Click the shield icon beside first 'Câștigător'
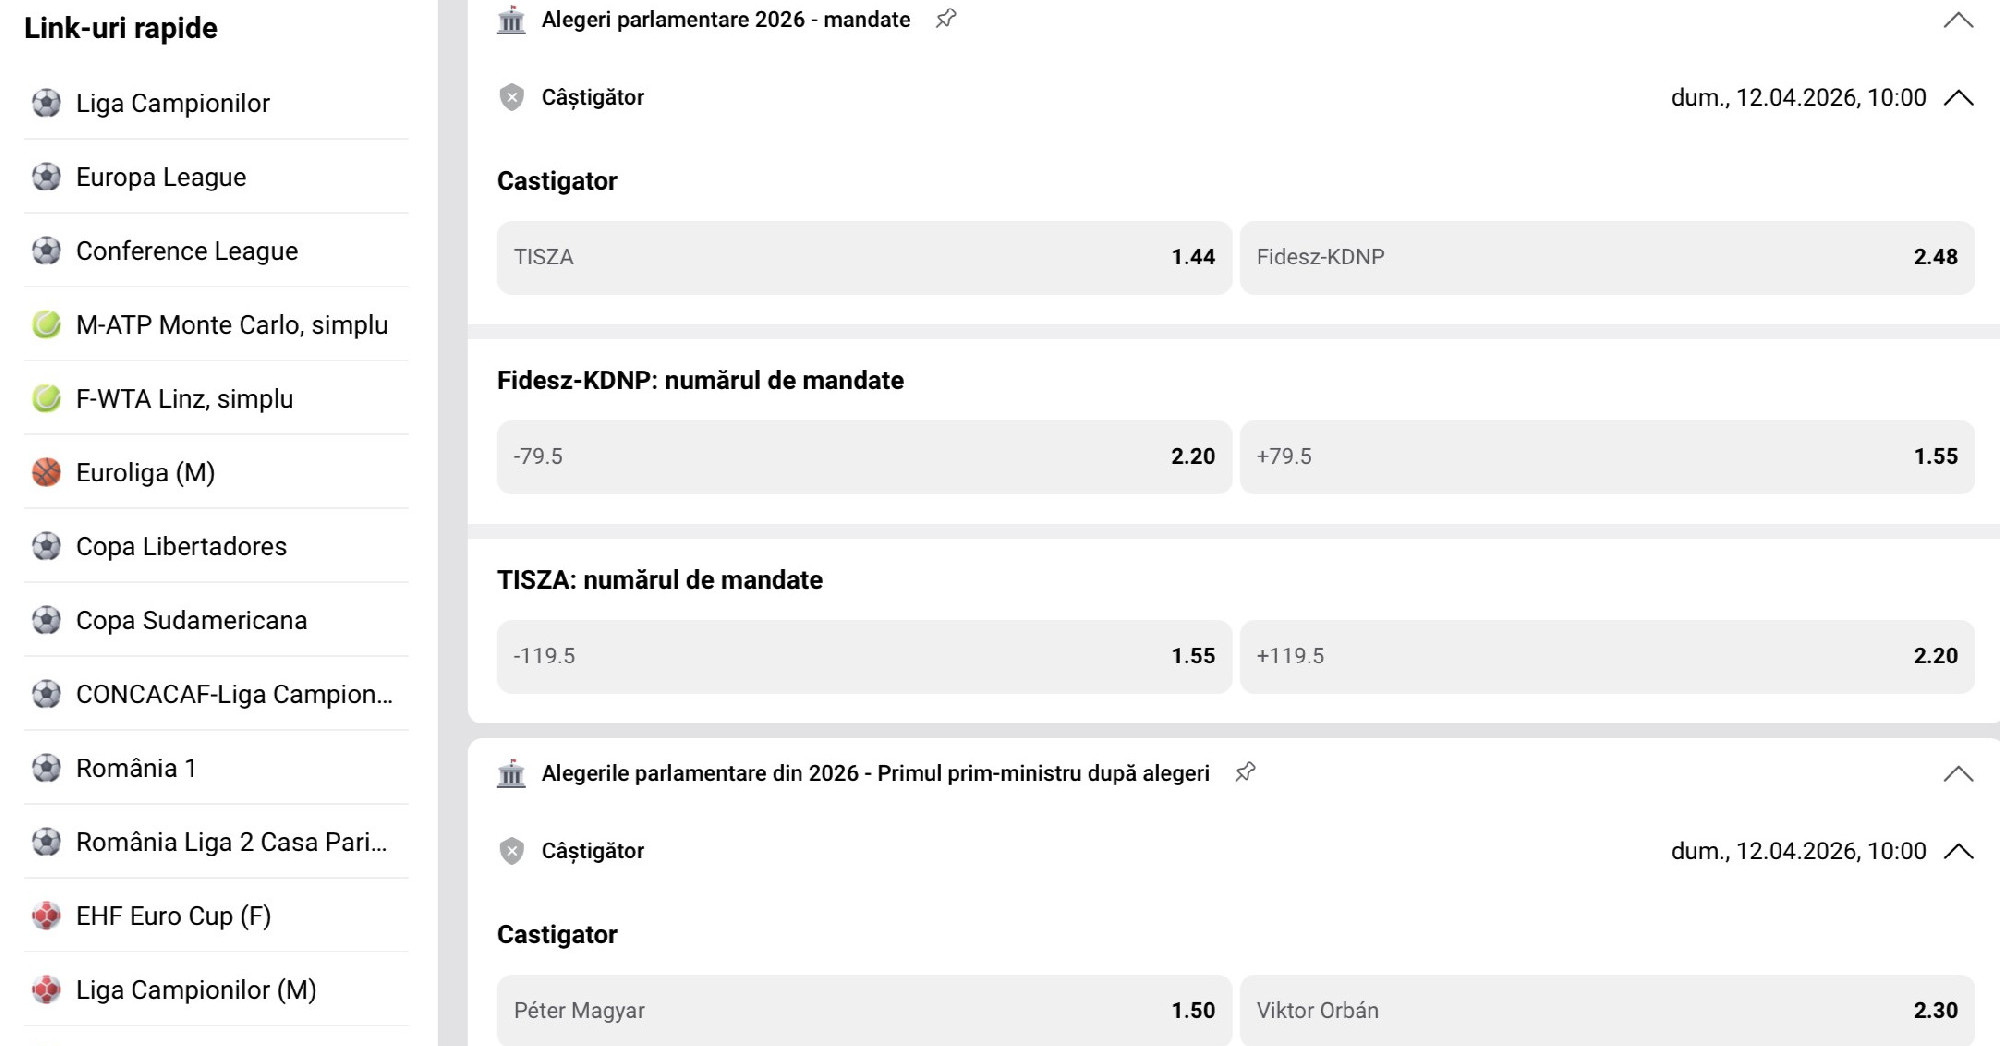 coord(511,97)
